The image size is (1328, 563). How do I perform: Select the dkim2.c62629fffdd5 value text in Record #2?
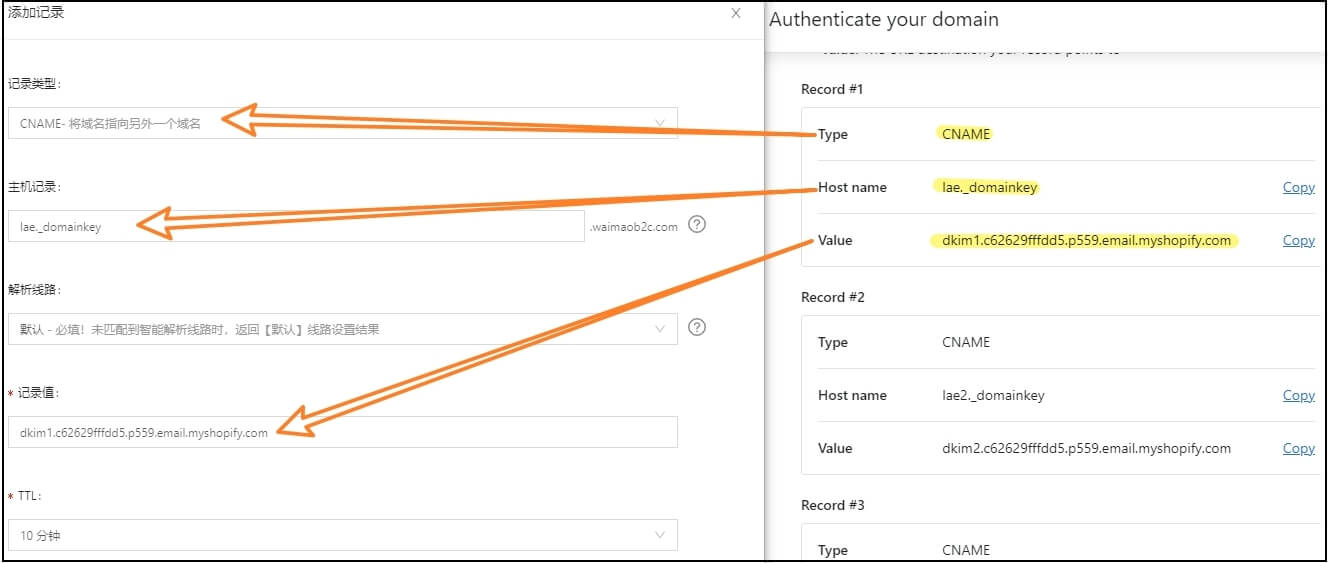1086,448
